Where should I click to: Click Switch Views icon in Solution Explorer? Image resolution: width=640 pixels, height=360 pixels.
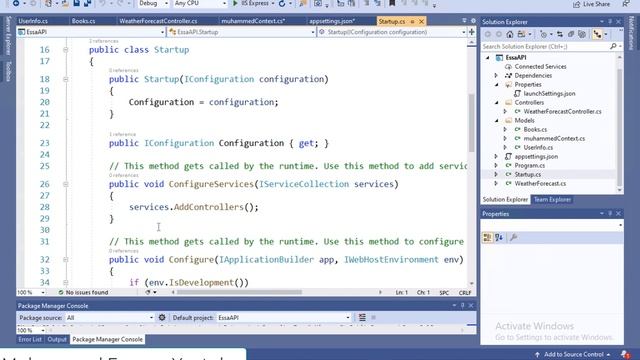point(521,34)
